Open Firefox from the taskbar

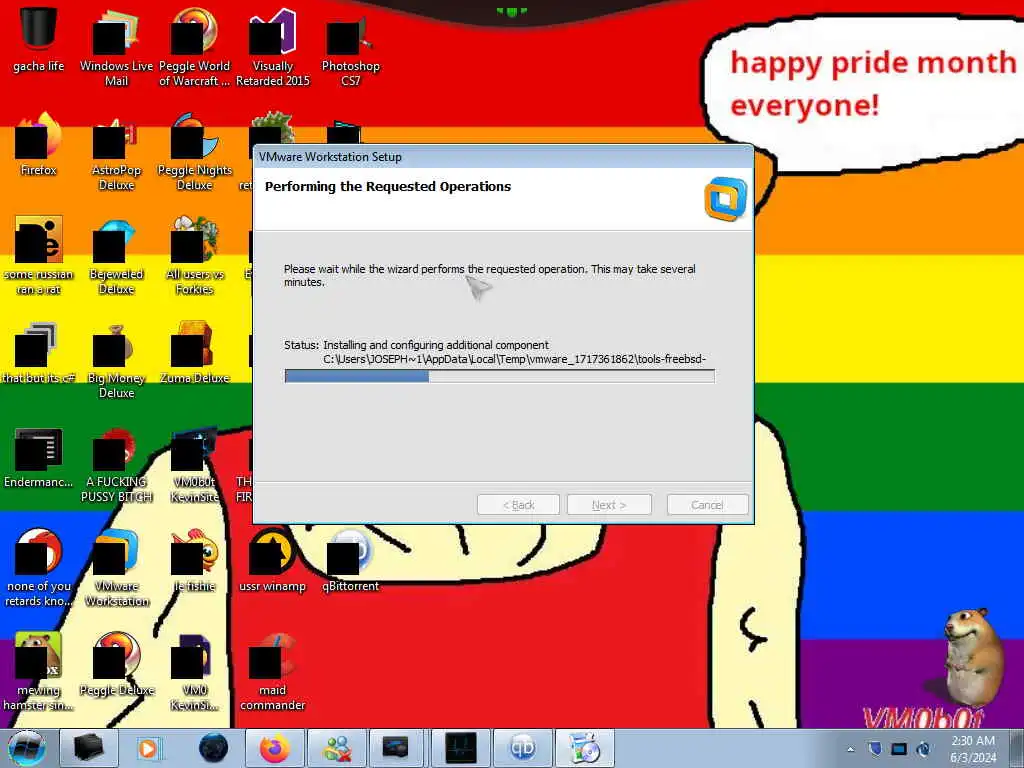click(275, 748)
